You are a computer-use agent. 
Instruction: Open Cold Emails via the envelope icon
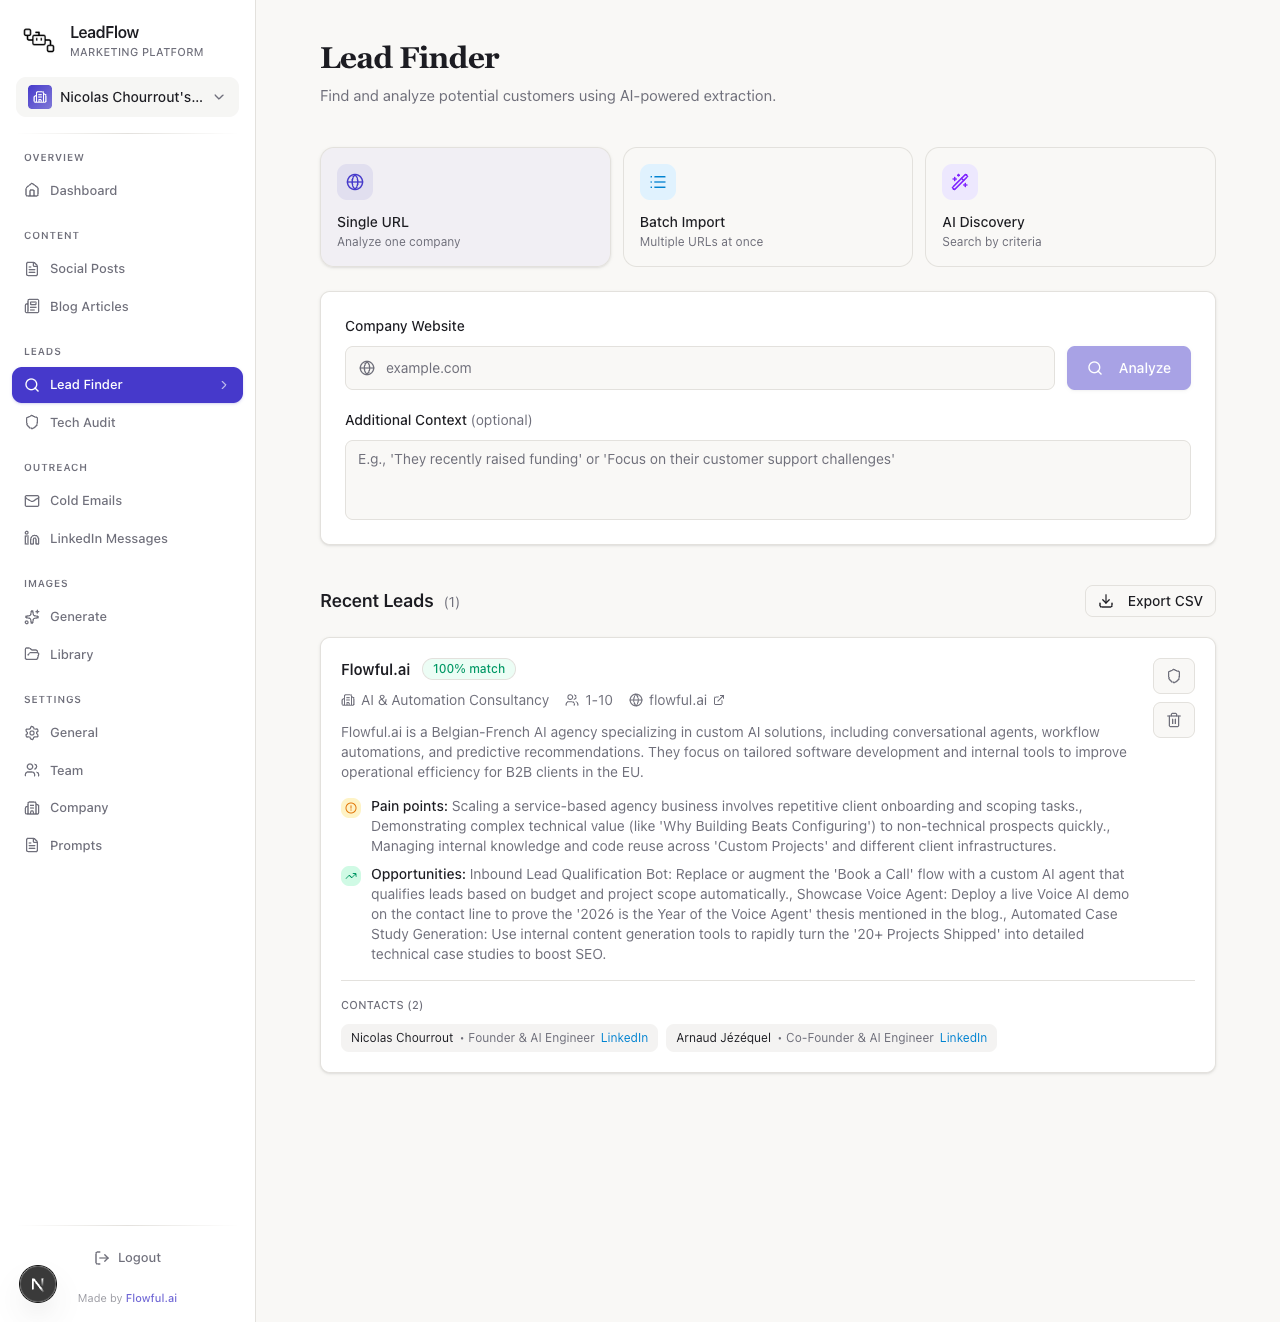pos(33,500)
